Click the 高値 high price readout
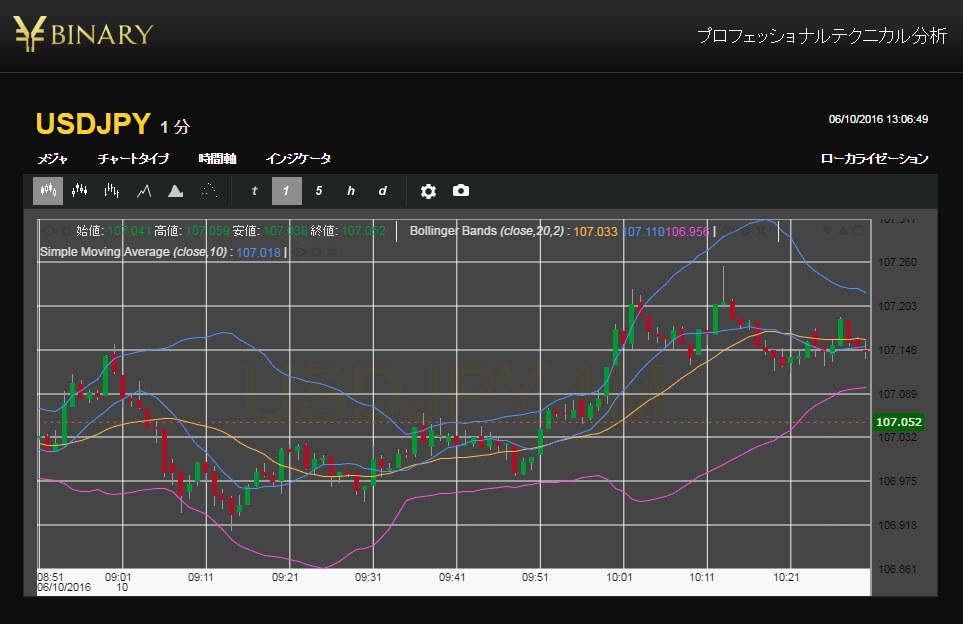The image size is (963, 624). 192,231
